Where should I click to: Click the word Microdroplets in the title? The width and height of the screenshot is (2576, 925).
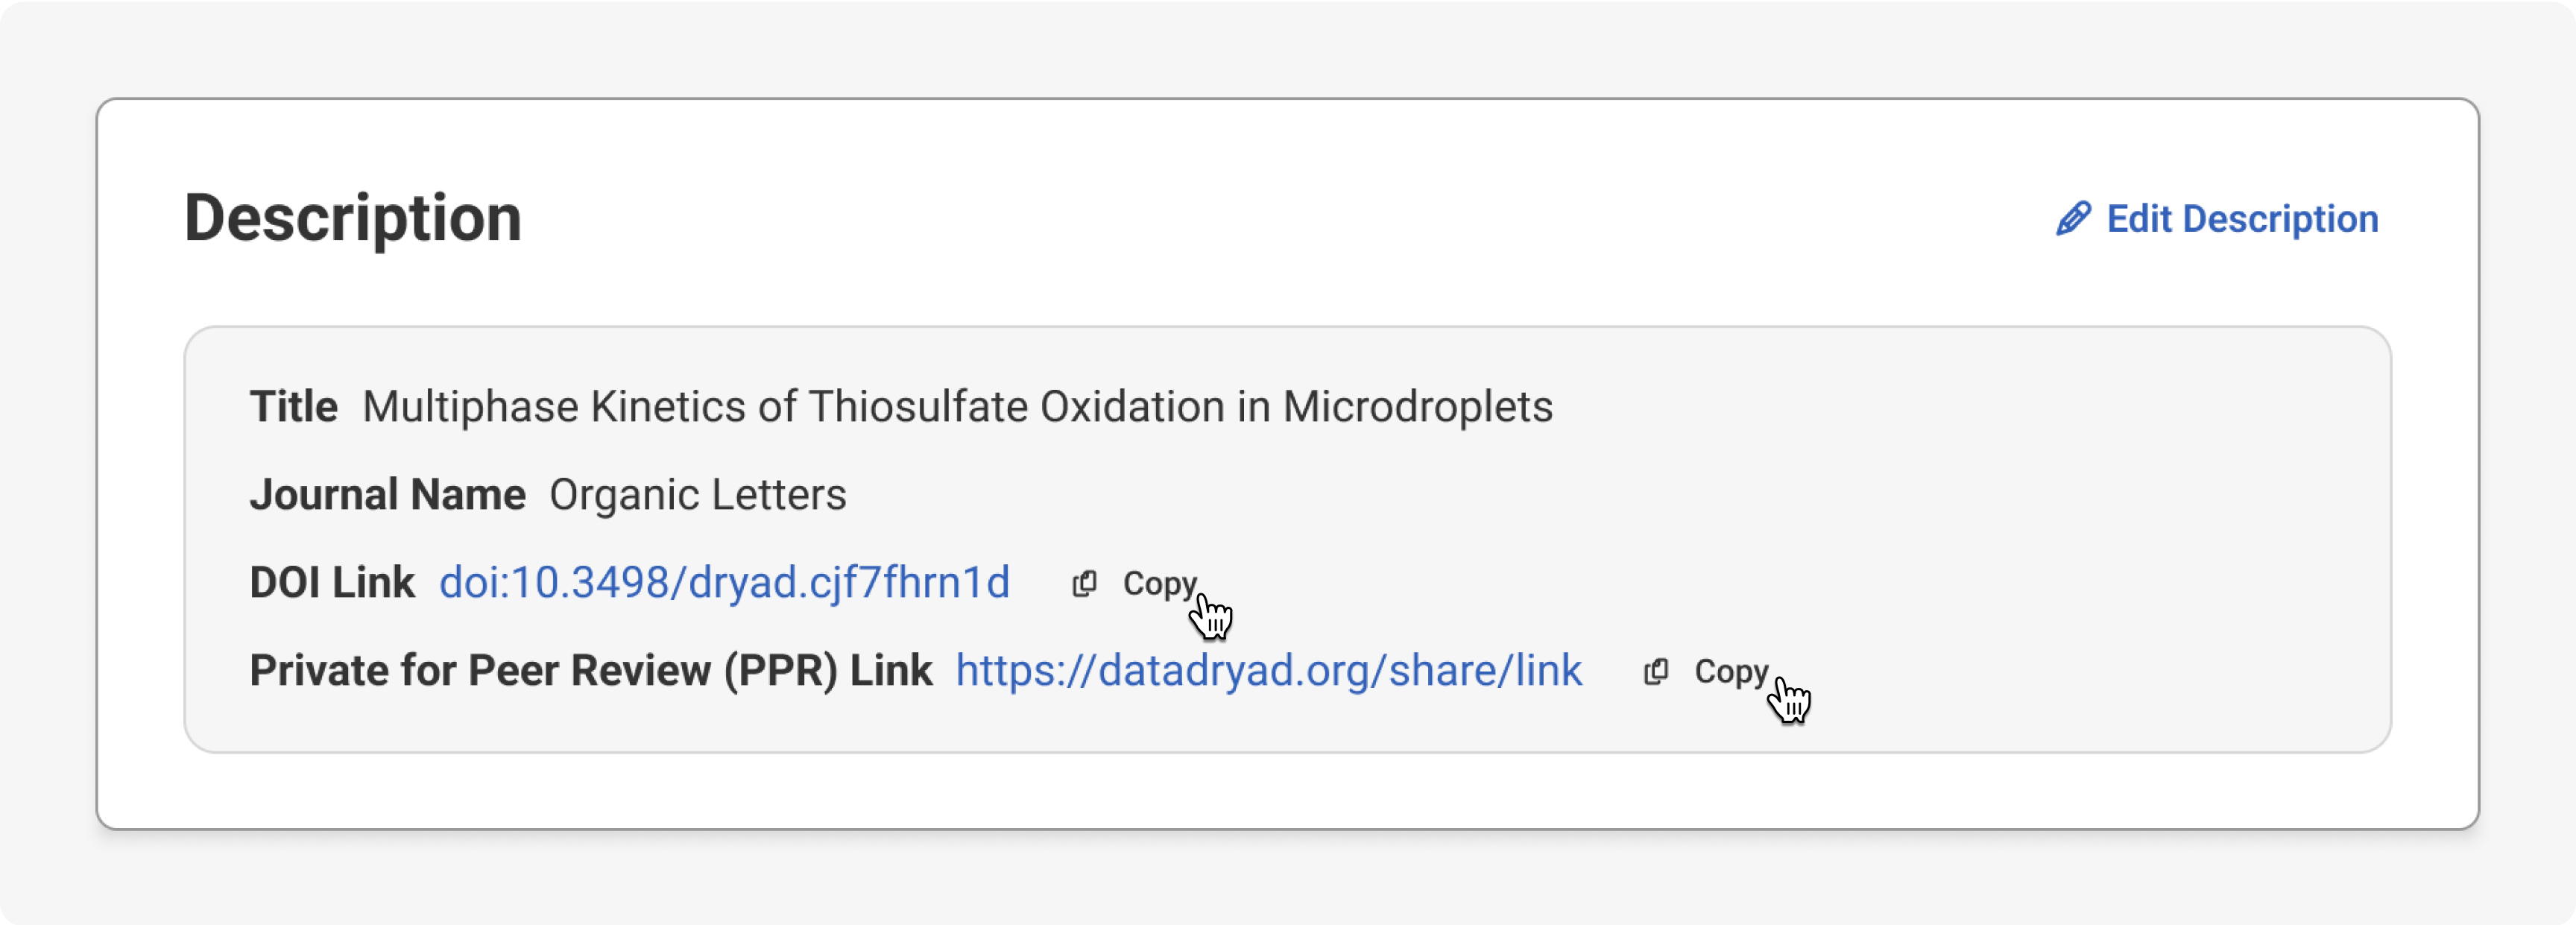[1417, 407]
